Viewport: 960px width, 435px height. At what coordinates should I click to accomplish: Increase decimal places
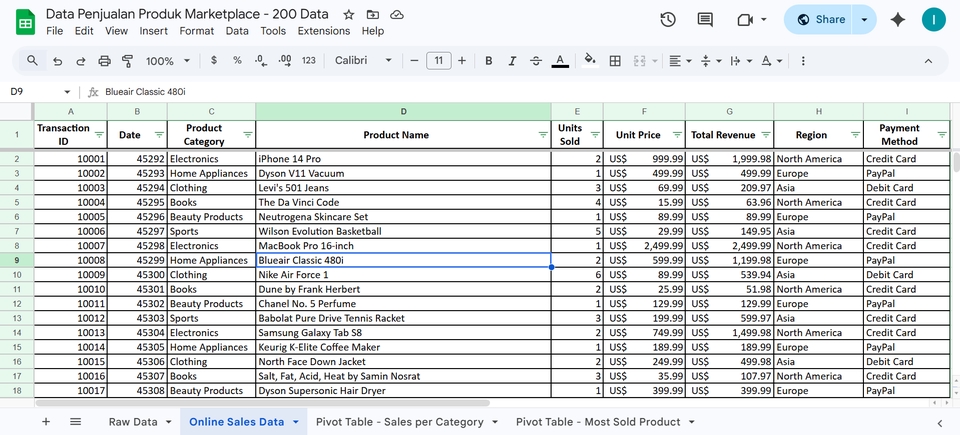[285, 60]
